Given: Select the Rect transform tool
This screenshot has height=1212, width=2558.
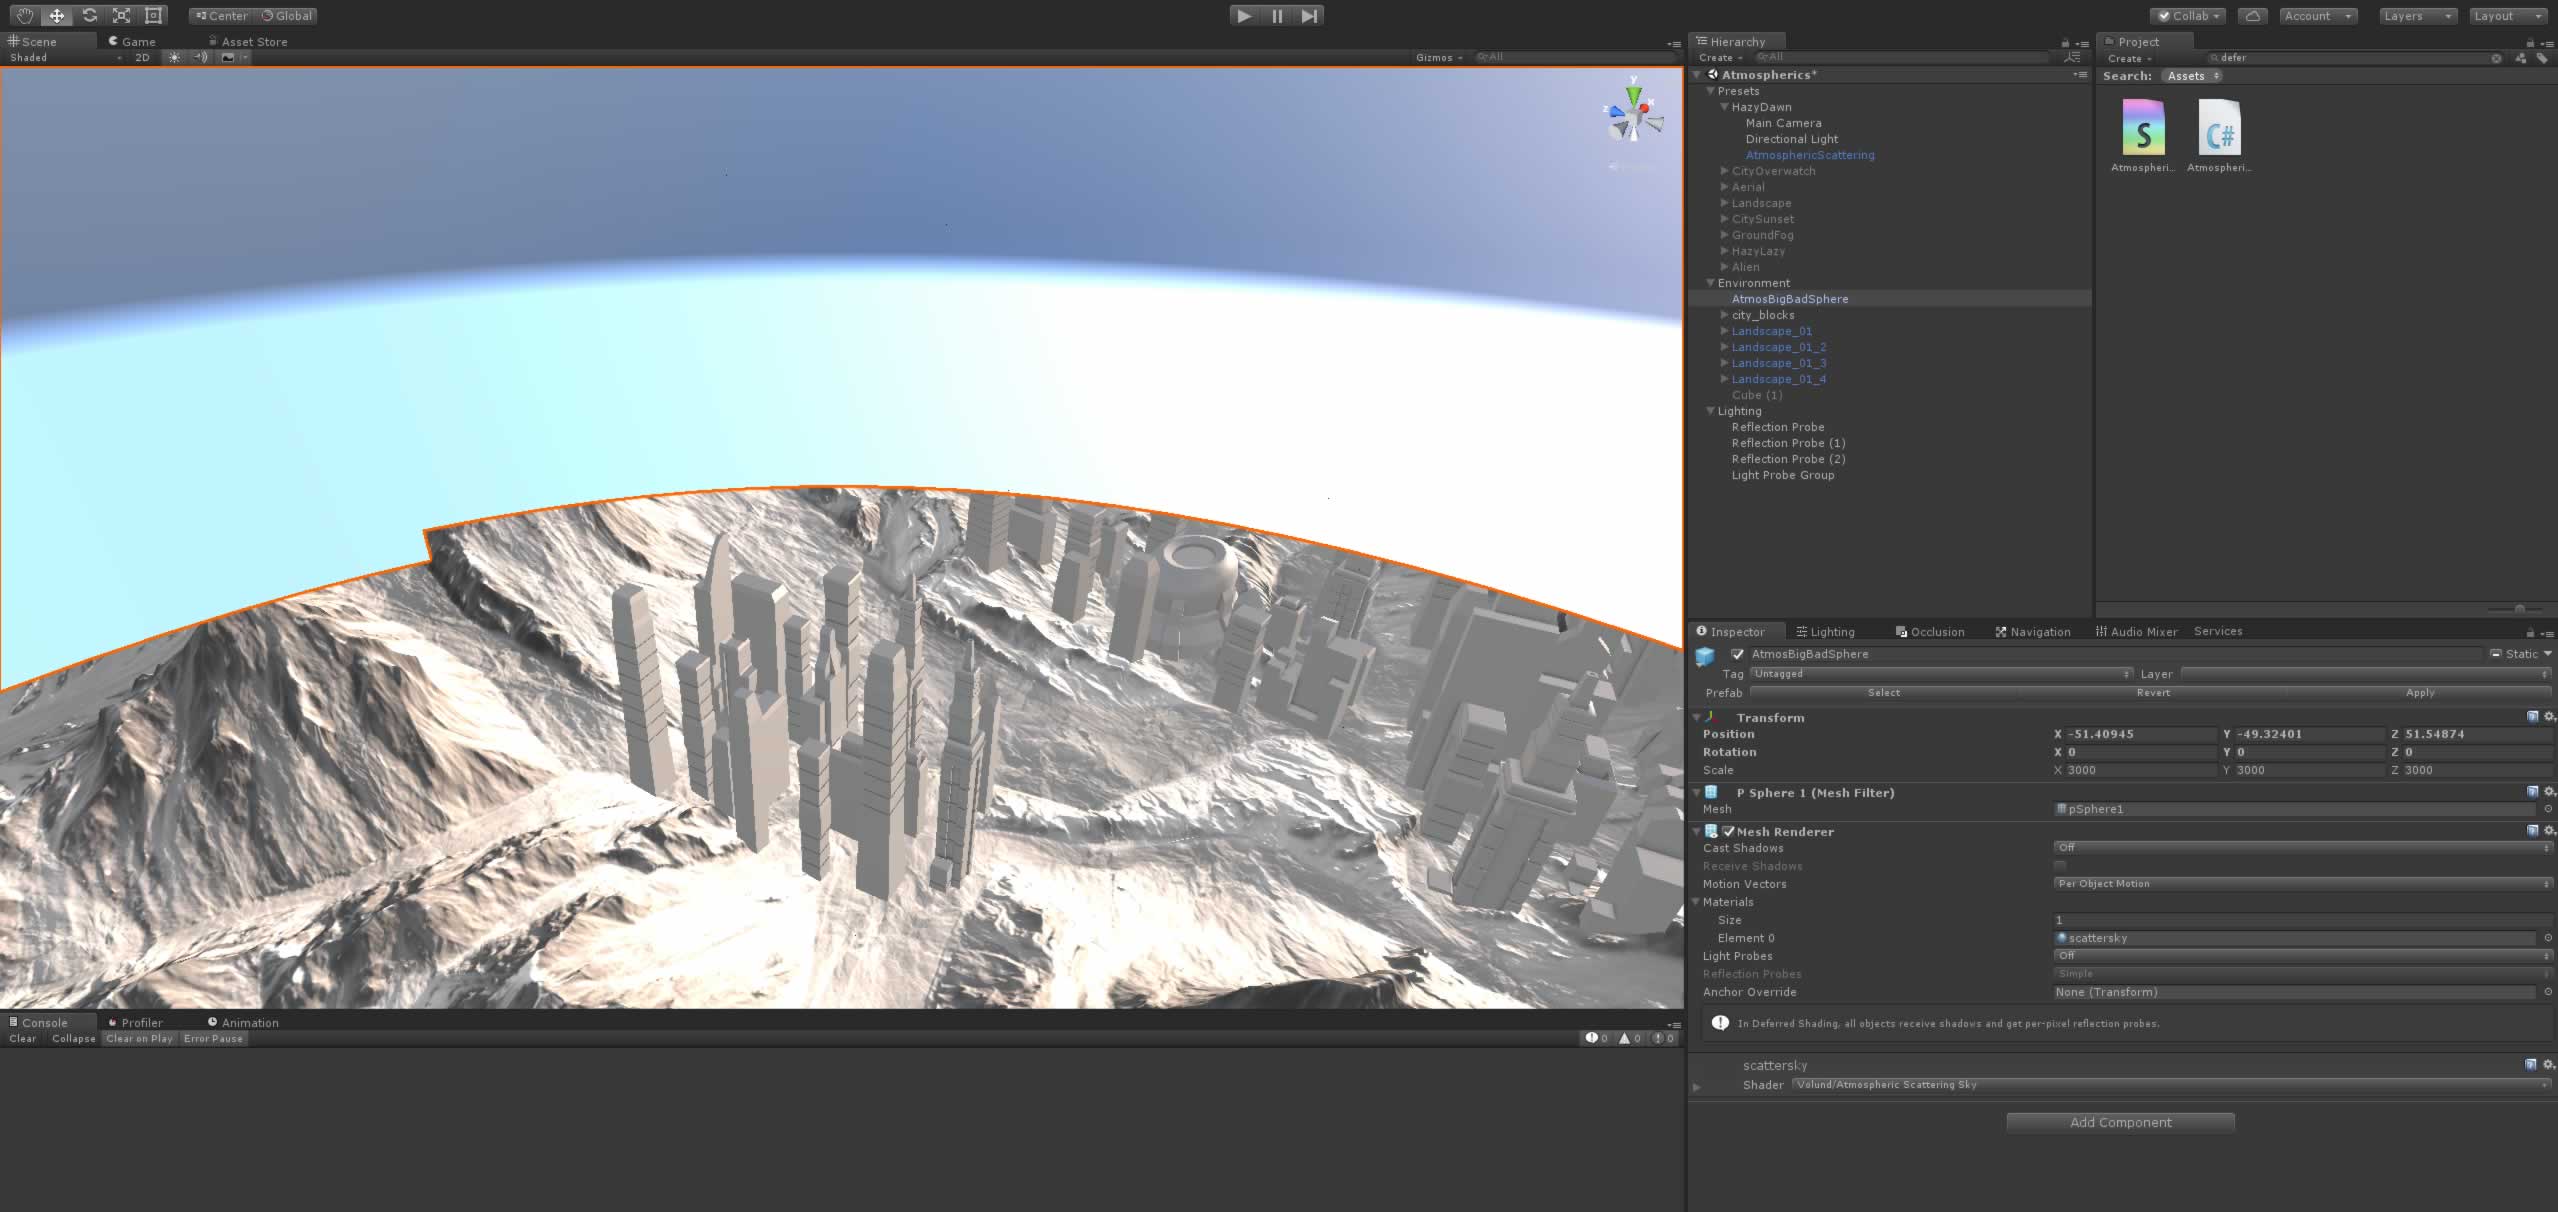Looking at the screenshot, I should click(152, 15).
